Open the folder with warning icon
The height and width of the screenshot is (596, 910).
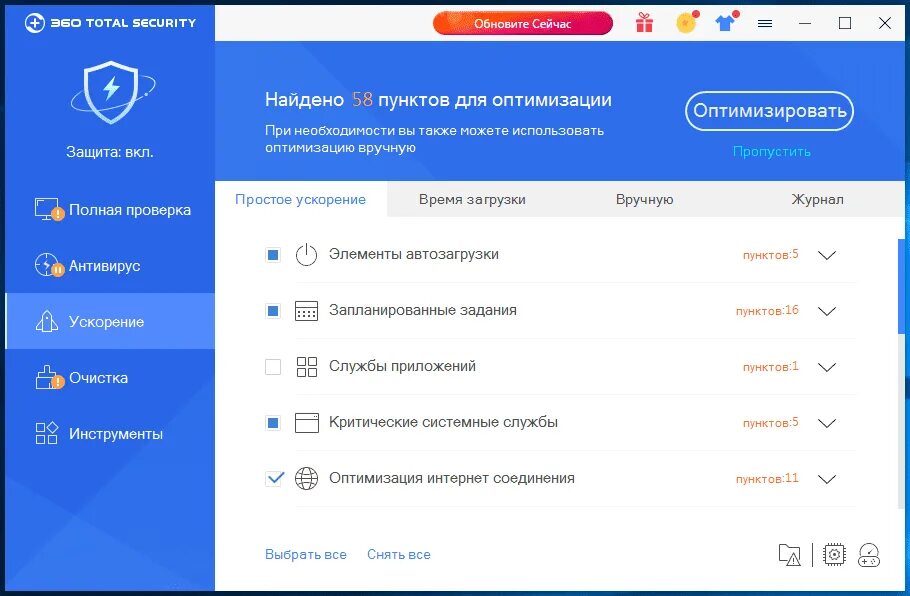coord(789,555)
